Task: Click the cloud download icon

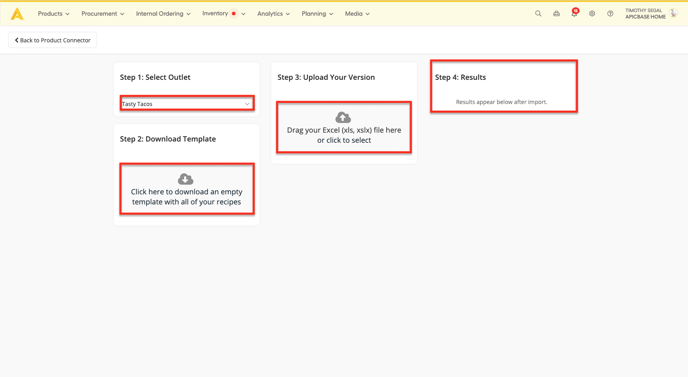Action: (185, 179)
